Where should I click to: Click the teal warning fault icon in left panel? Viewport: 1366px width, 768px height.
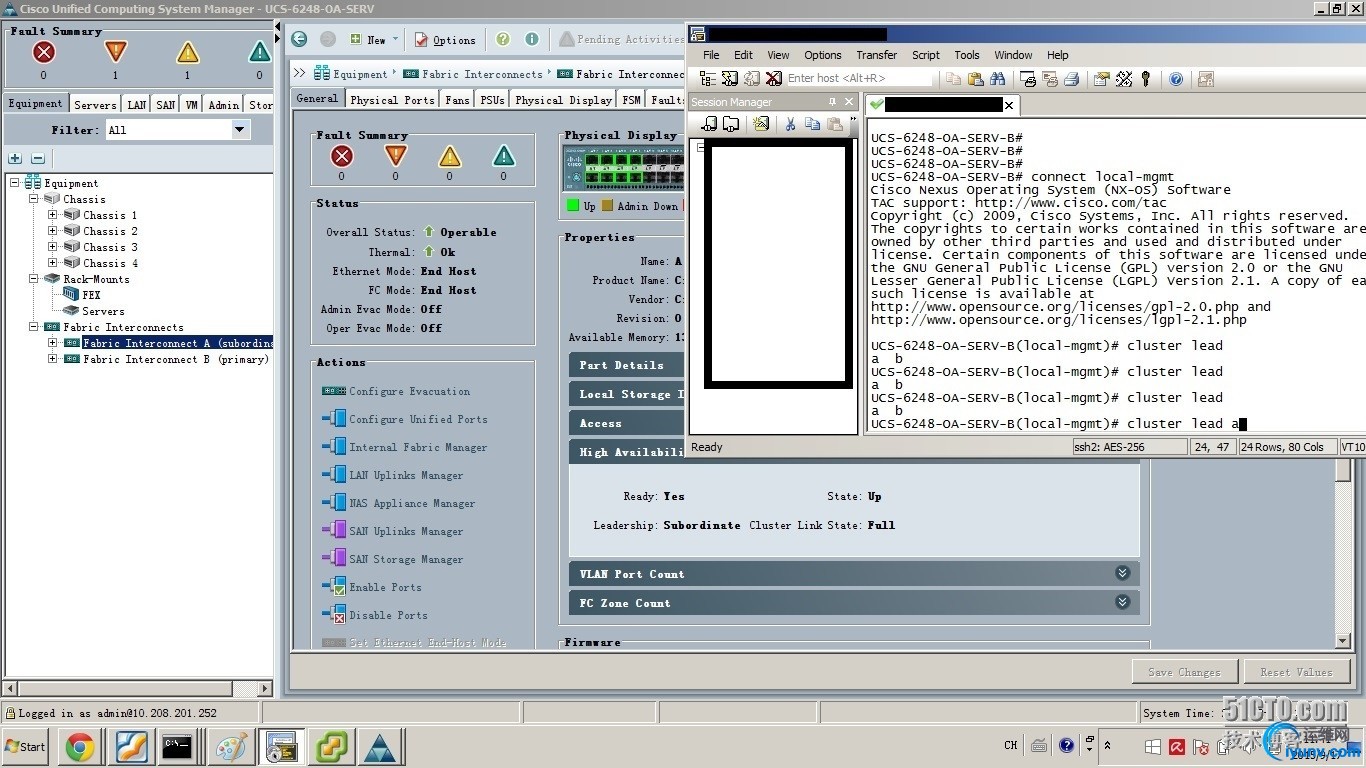pyautogui.click(x=259, y=52)
